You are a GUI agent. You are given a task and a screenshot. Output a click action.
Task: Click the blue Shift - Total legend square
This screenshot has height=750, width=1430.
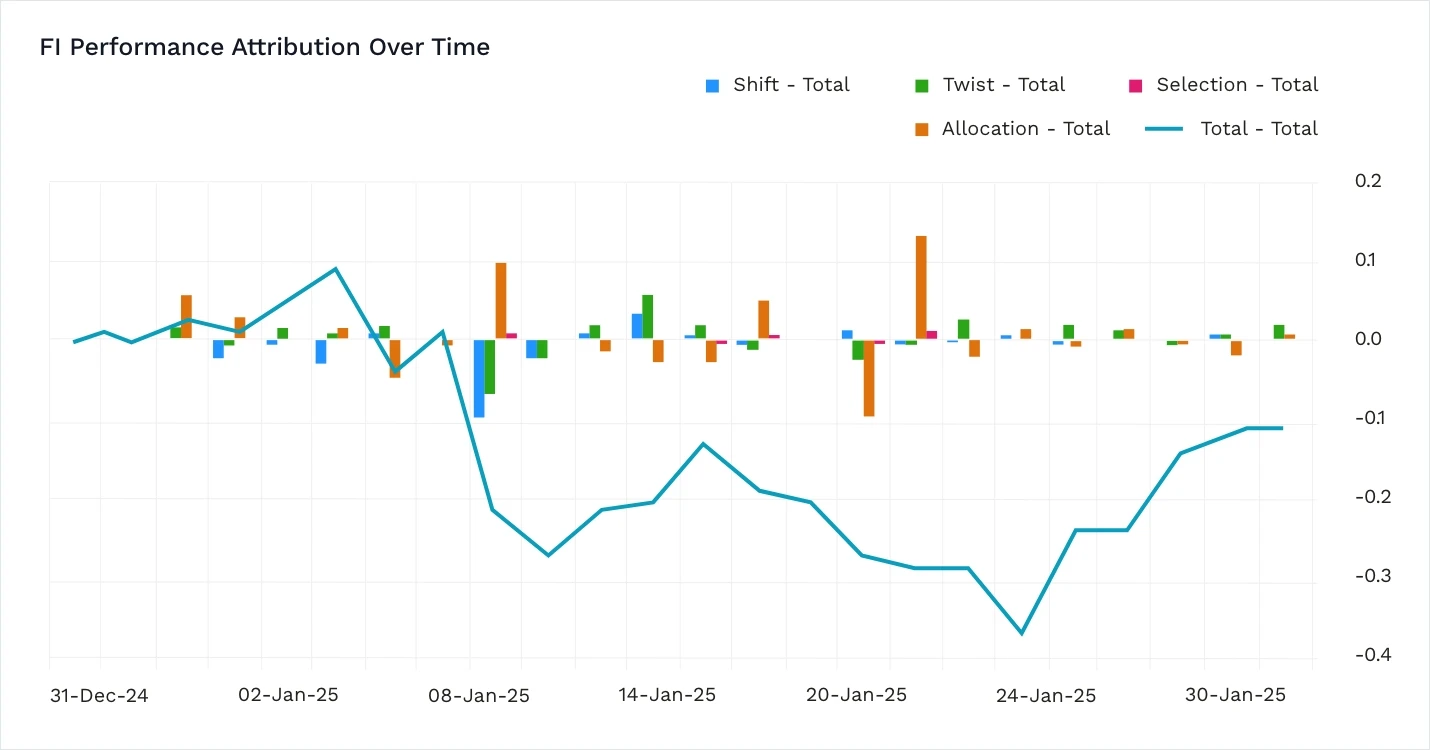[x=712, y=85]
